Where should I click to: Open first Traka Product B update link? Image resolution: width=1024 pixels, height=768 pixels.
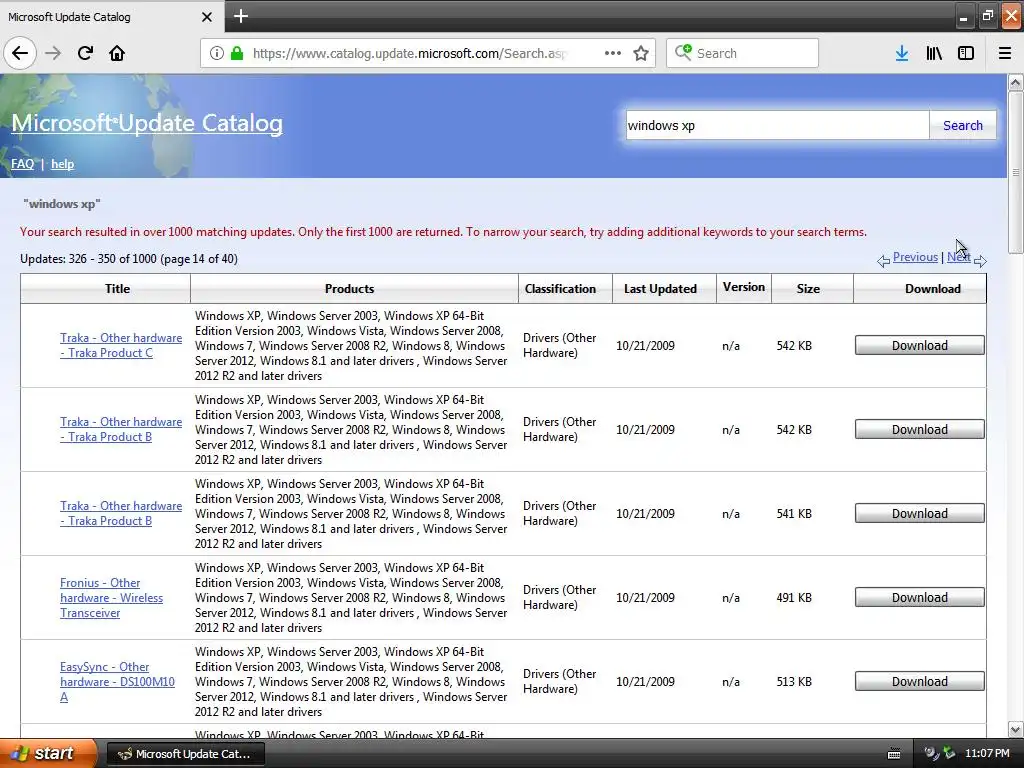[x=121, y=430]
